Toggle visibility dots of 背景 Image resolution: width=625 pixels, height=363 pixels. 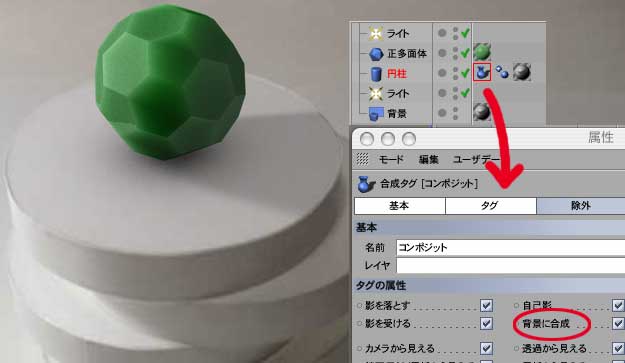[455, 113]
